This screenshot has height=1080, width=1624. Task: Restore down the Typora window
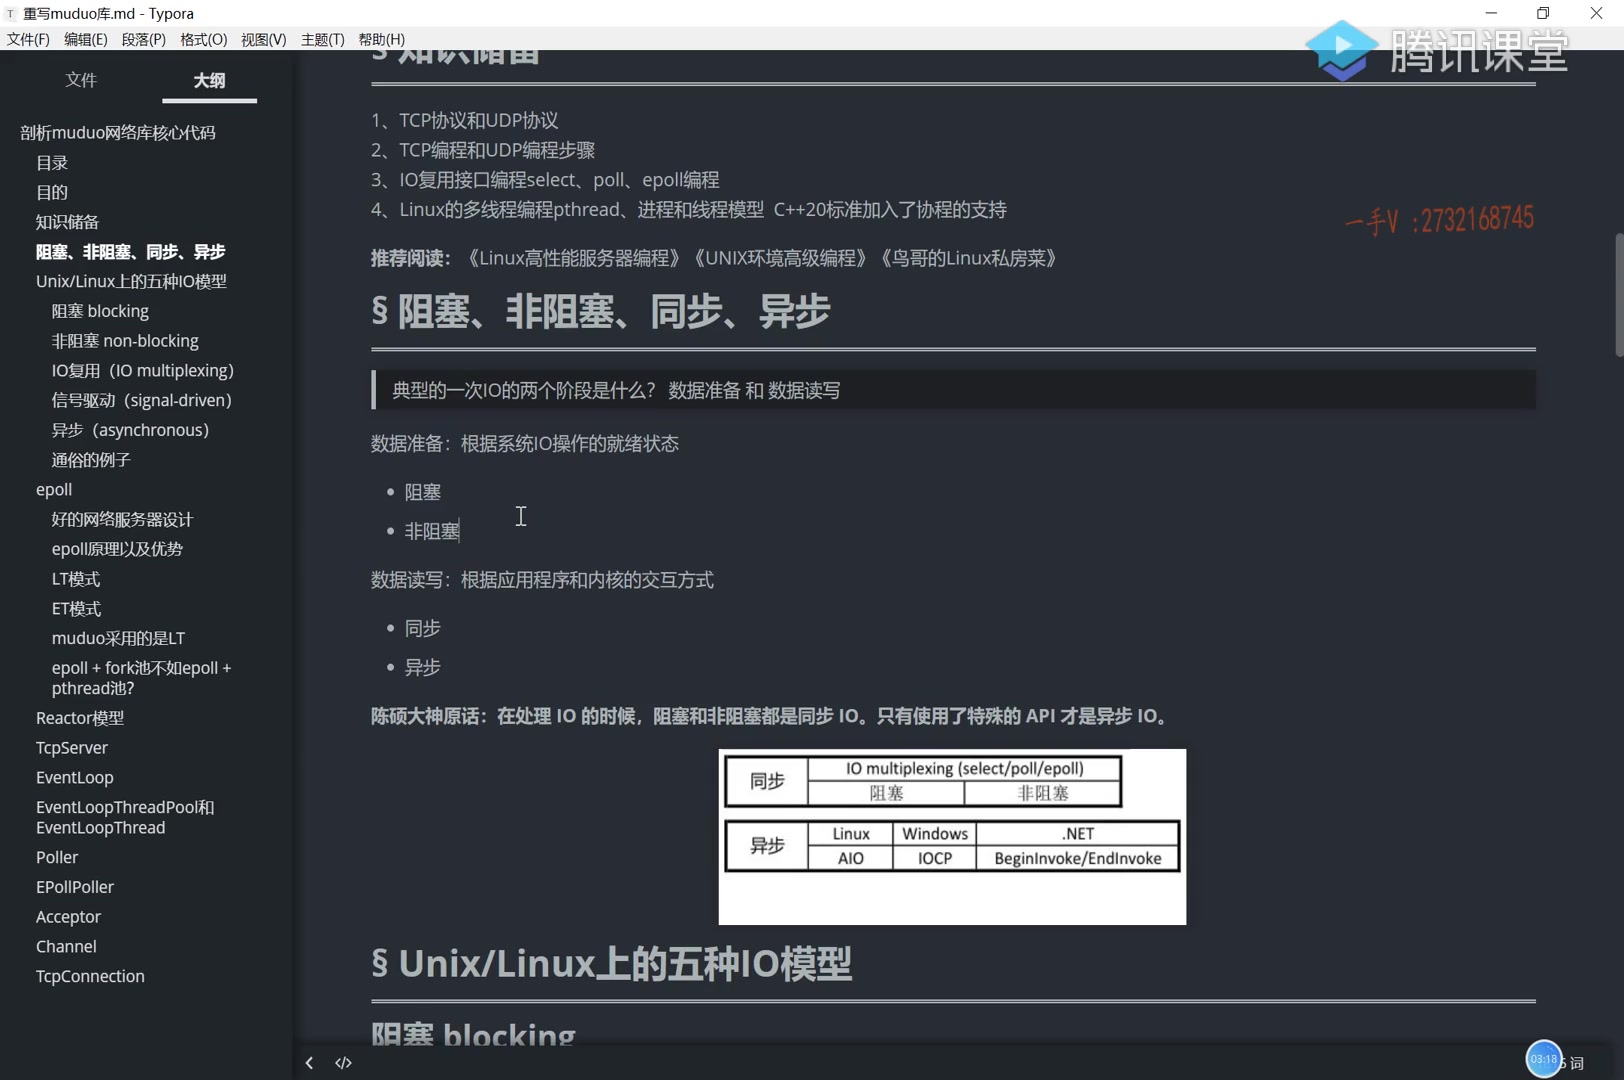pyautogui.click(x=1543, y=13)
